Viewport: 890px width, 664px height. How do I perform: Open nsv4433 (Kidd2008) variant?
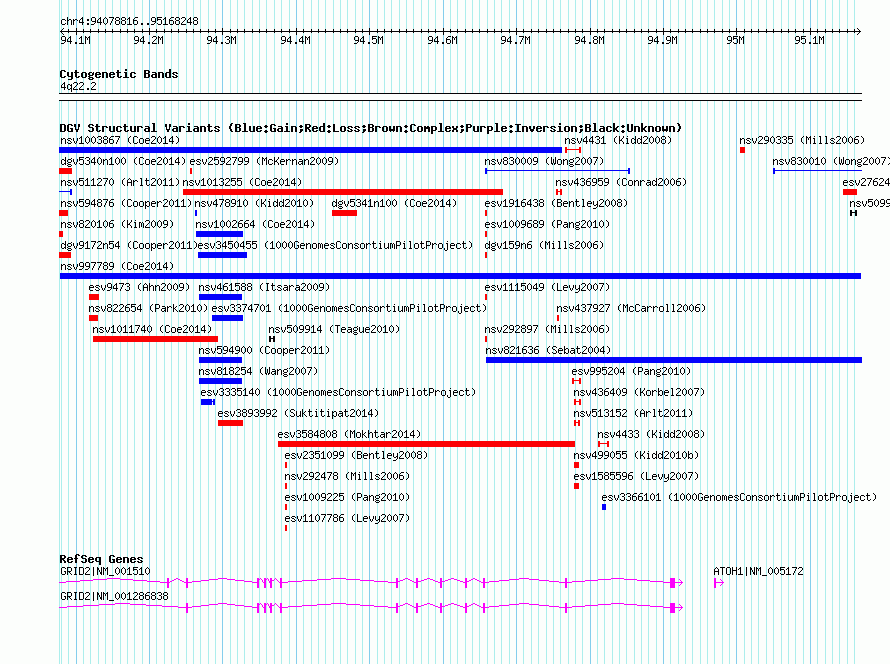650,434
